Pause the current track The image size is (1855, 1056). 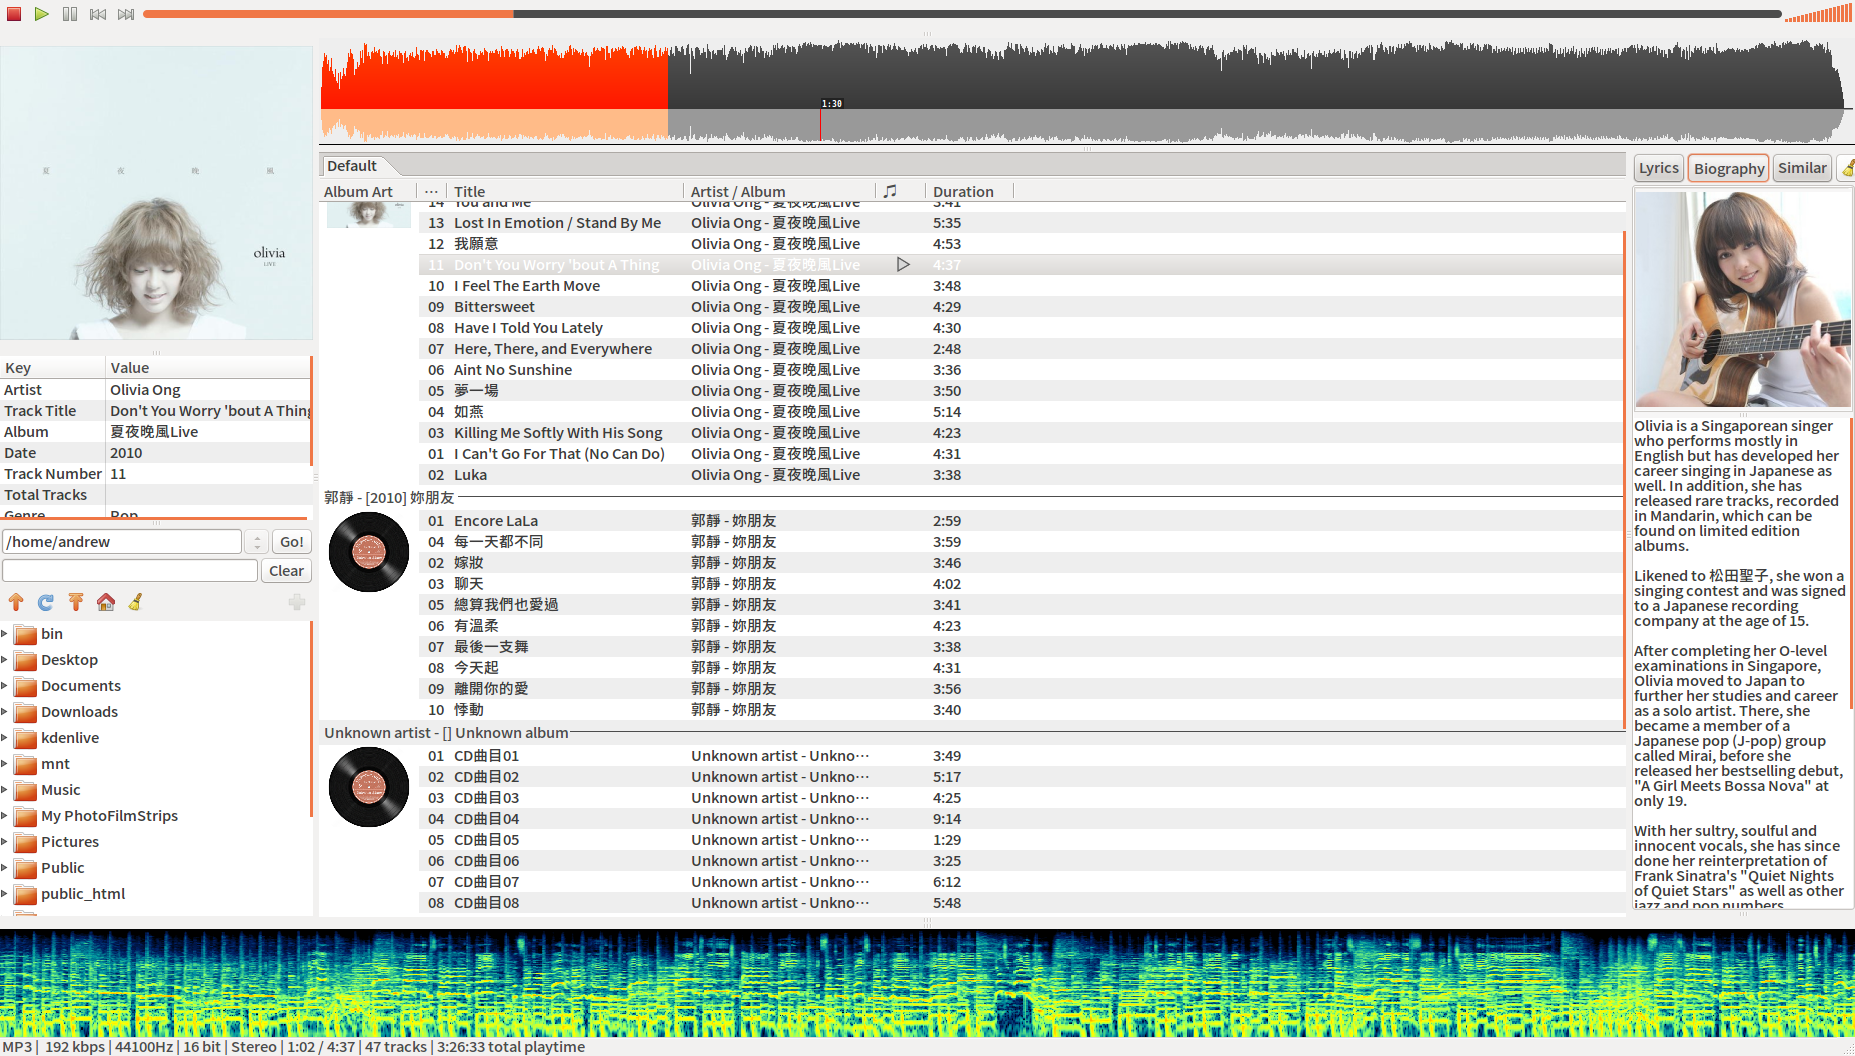pos(70,14)
